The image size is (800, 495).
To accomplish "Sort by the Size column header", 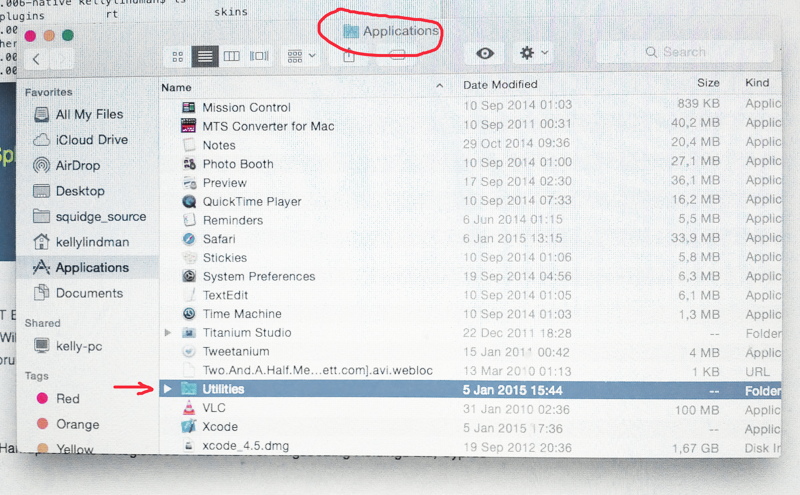I will (708, 83).
